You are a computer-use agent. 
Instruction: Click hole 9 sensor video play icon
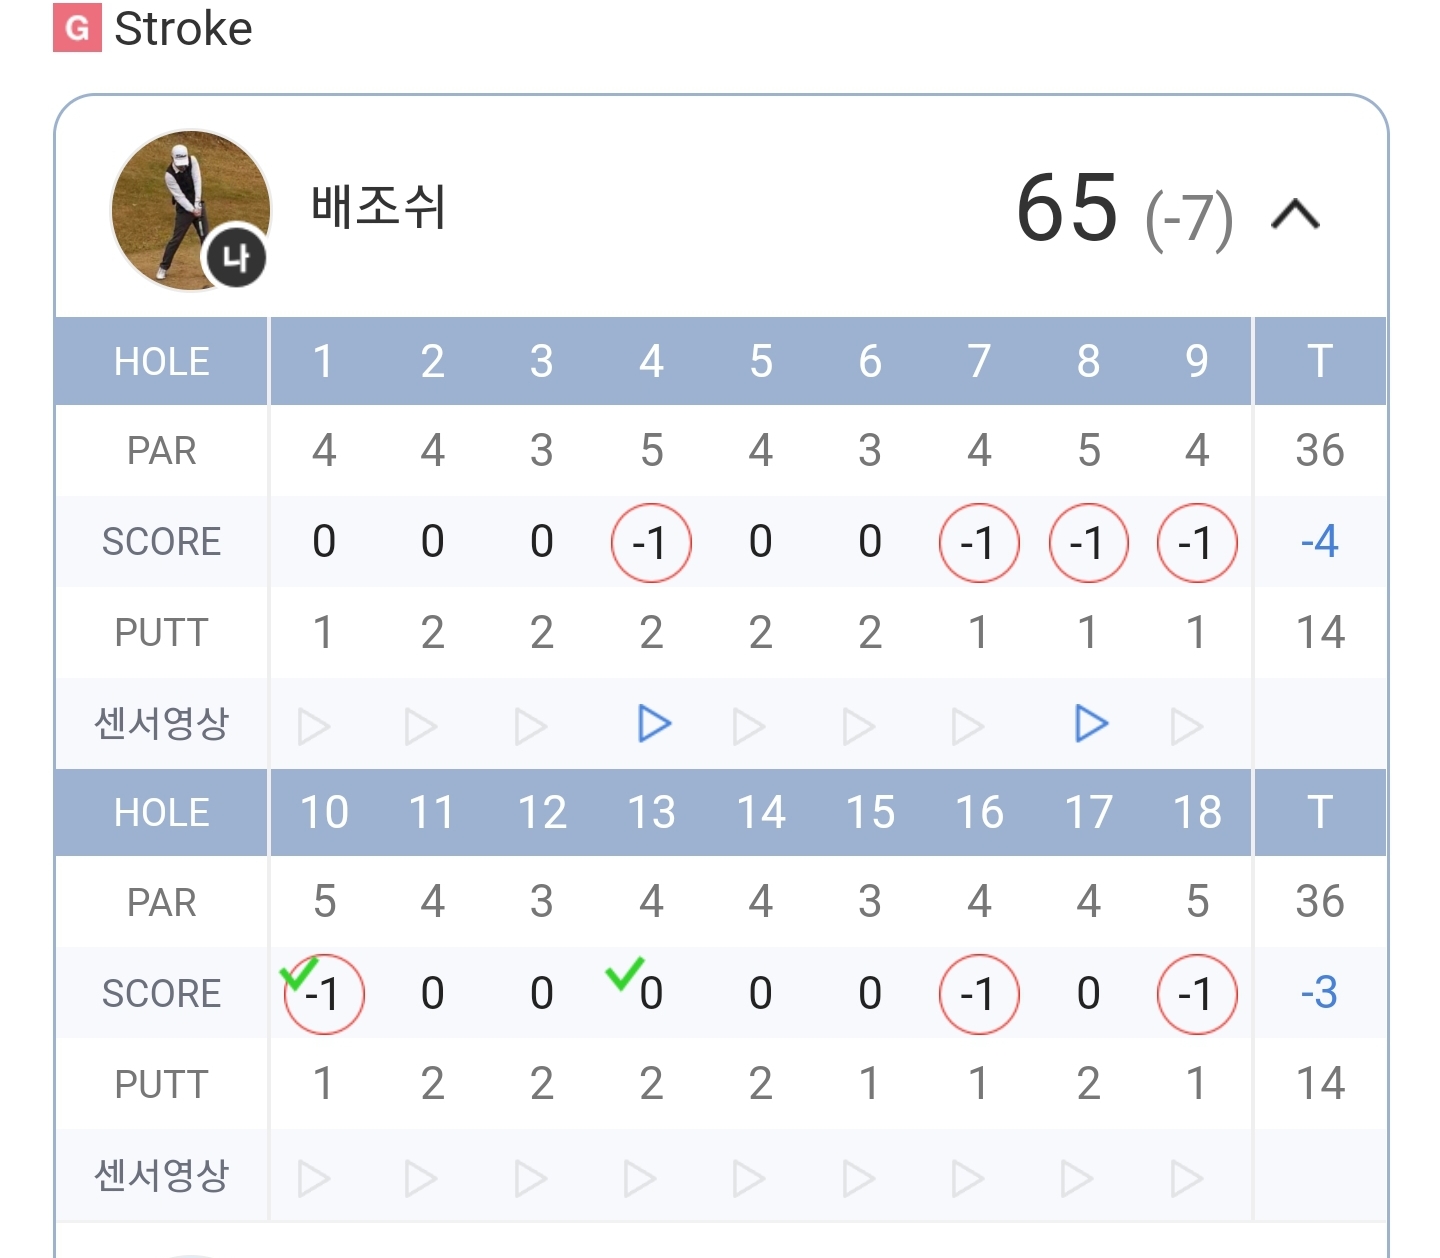tap(1186, 726)
